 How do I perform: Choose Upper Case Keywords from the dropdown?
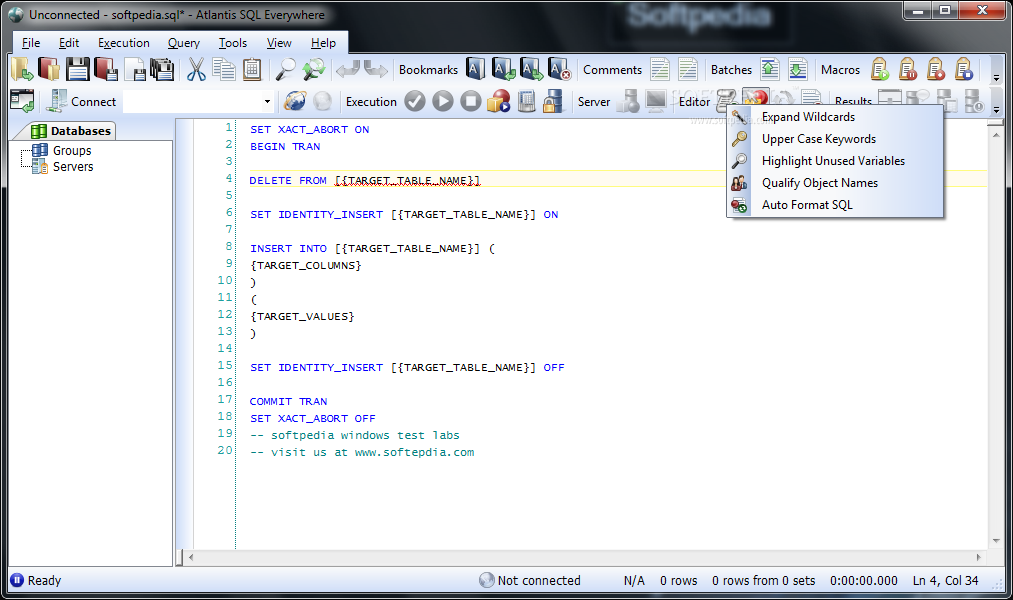click(x=835, y=139)
